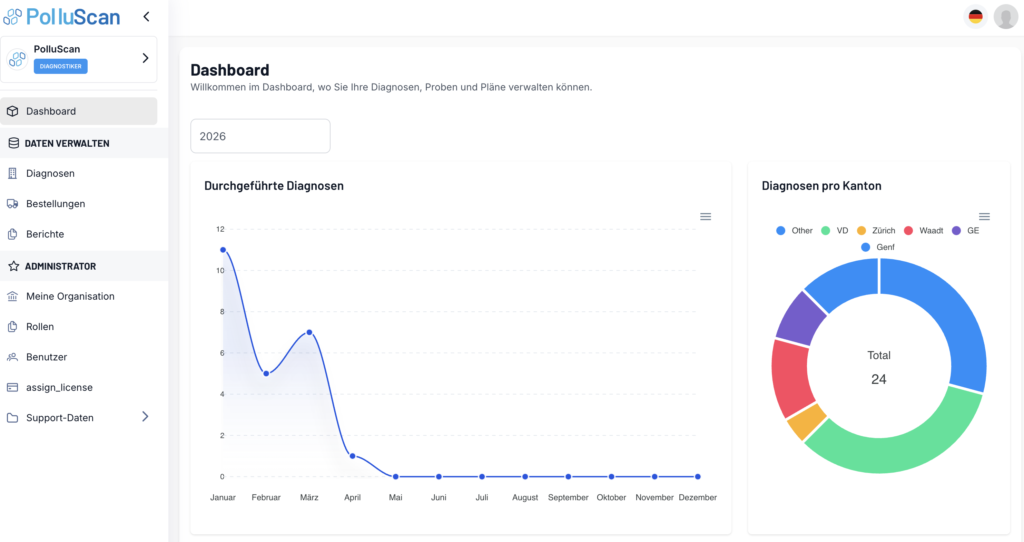
Task: Open the Durchgeführte Diagnosen chart hamburger menu
Action: click(x=705, y=216)
